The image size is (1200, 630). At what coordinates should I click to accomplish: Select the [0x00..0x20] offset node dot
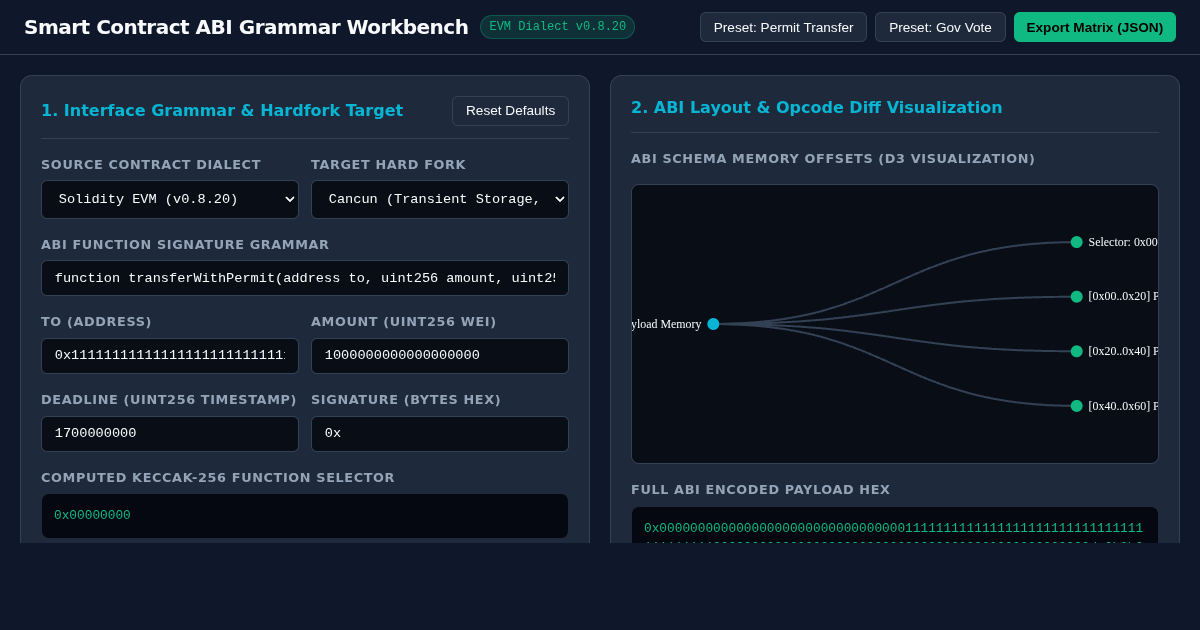tap(1077, 297)
